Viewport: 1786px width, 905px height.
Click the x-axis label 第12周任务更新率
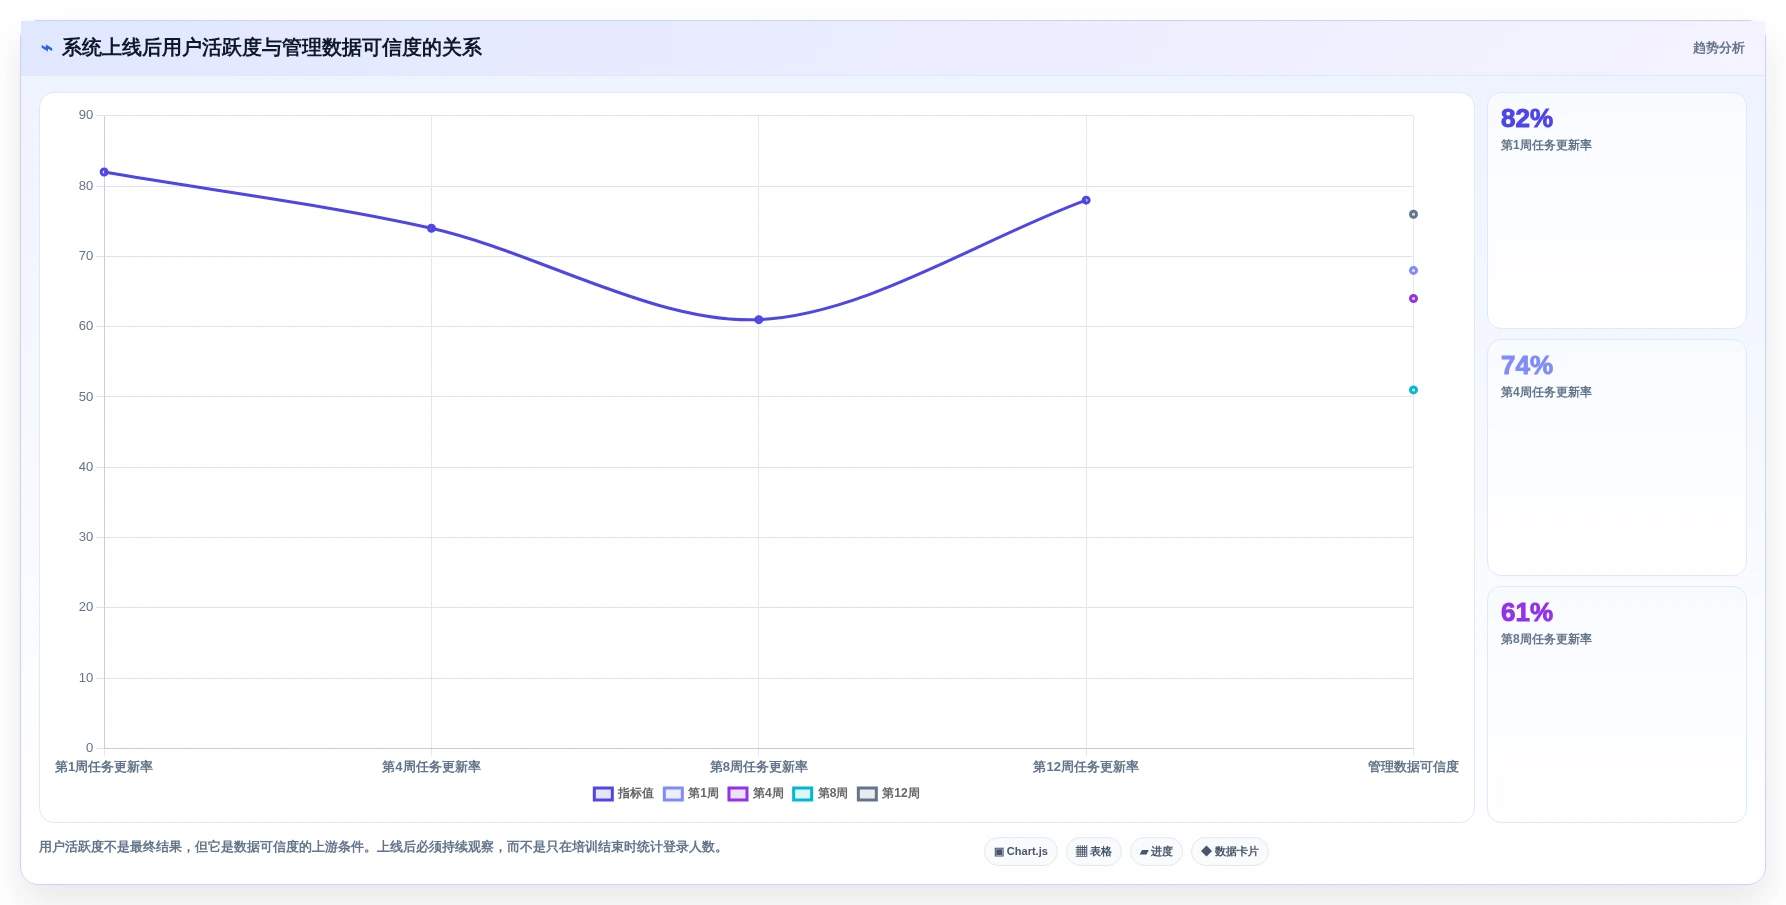1086,767
